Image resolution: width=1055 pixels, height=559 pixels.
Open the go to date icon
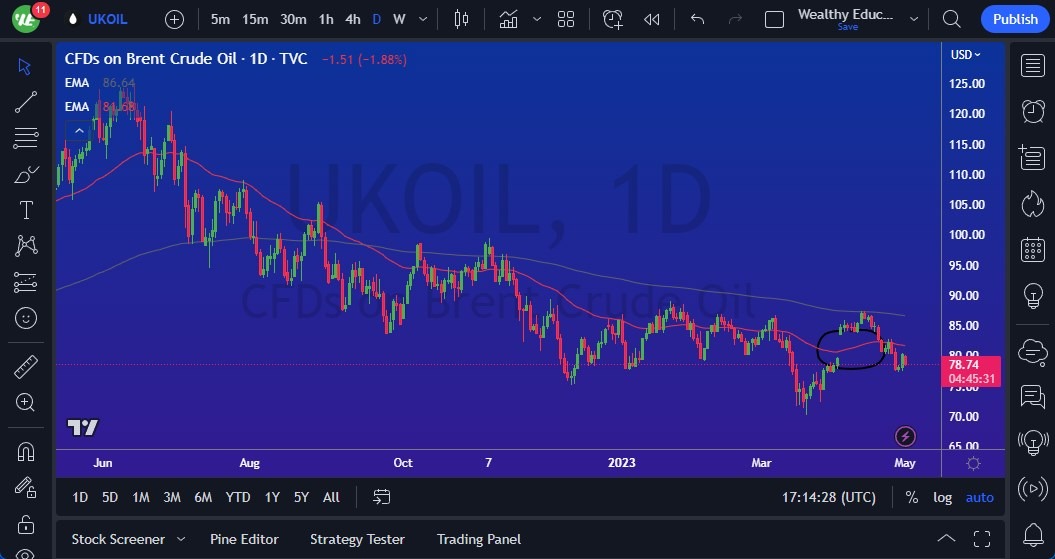coord(381,497)
